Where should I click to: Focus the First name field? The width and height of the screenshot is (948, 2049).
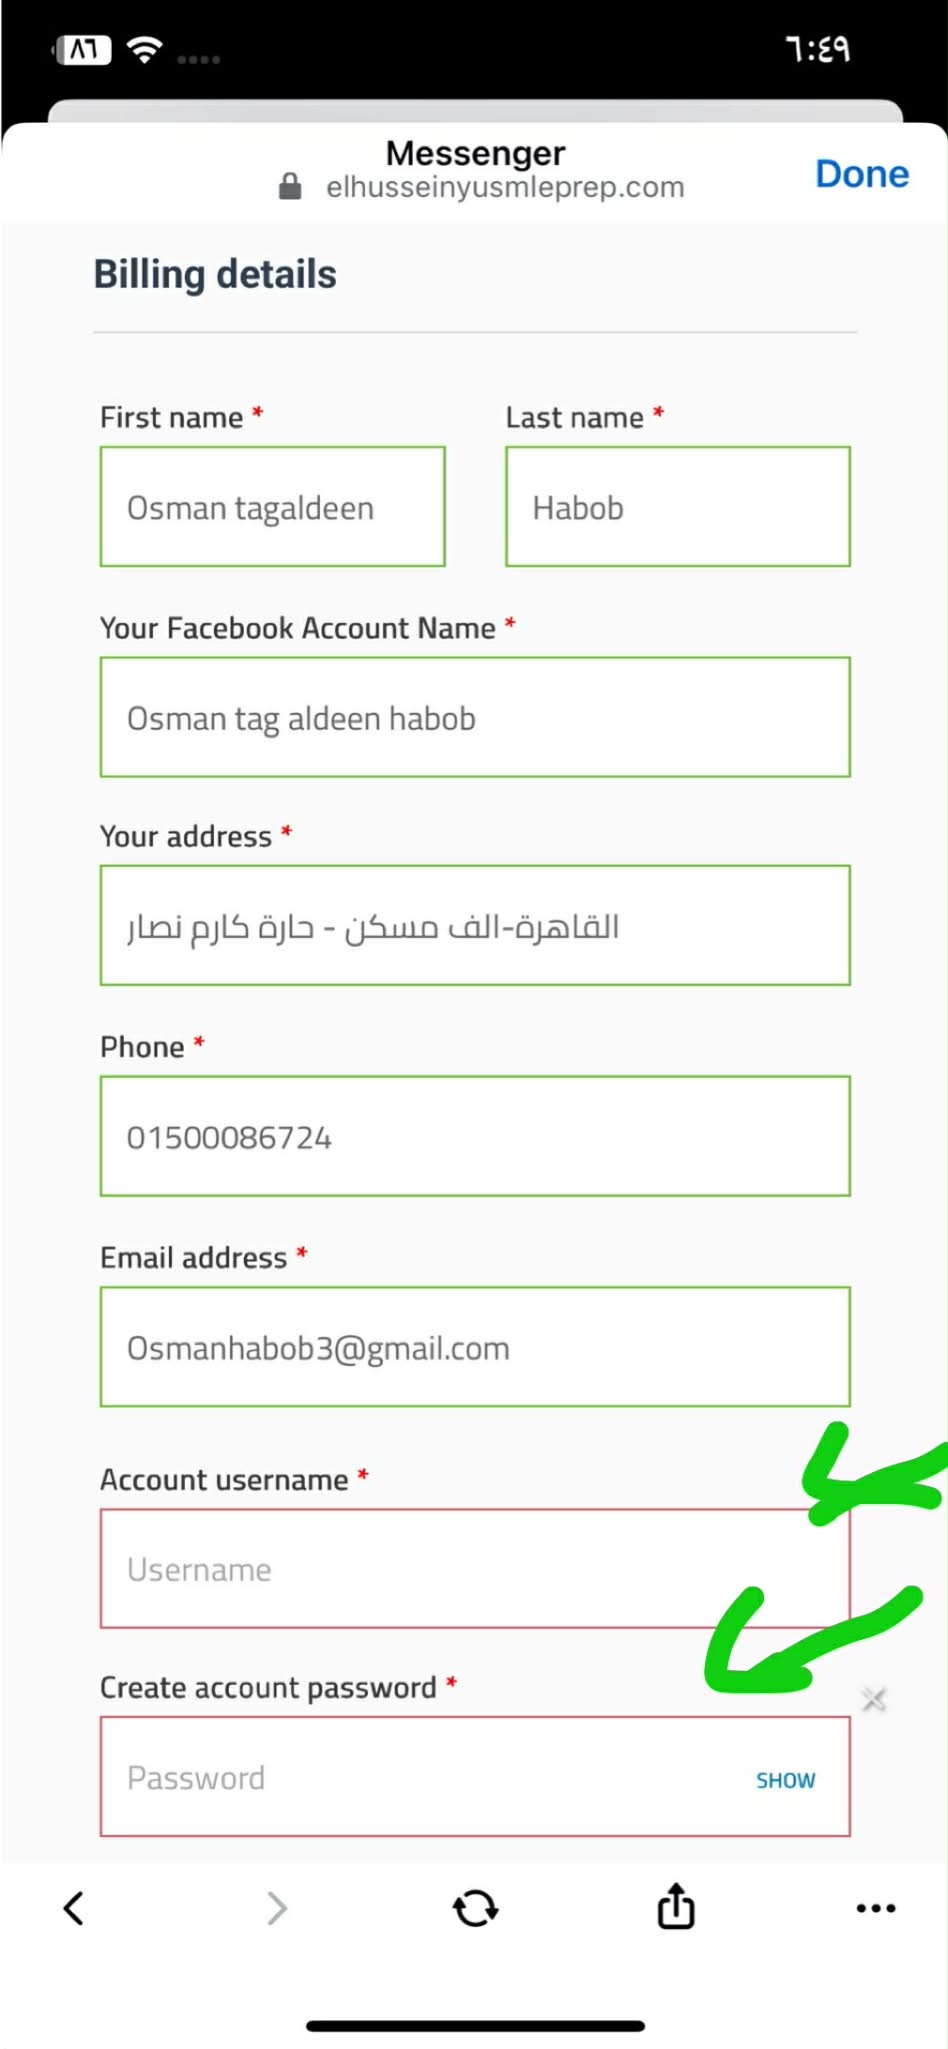[x=272, y=507]
